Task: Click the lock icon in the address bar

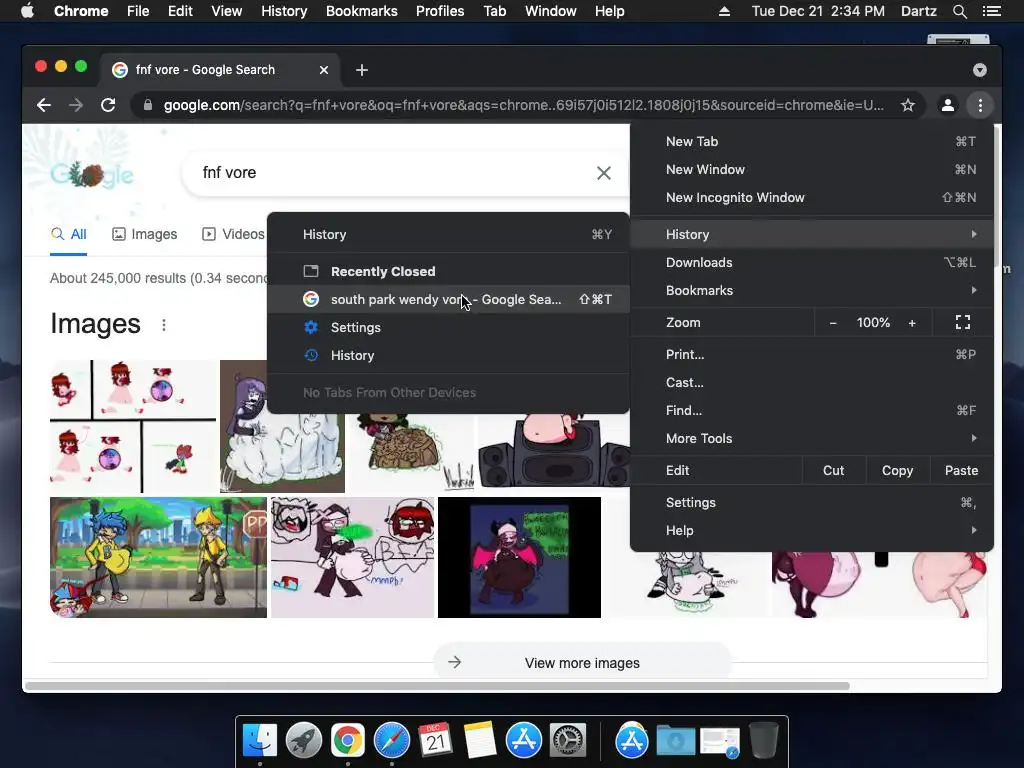Action: point(148,105)
